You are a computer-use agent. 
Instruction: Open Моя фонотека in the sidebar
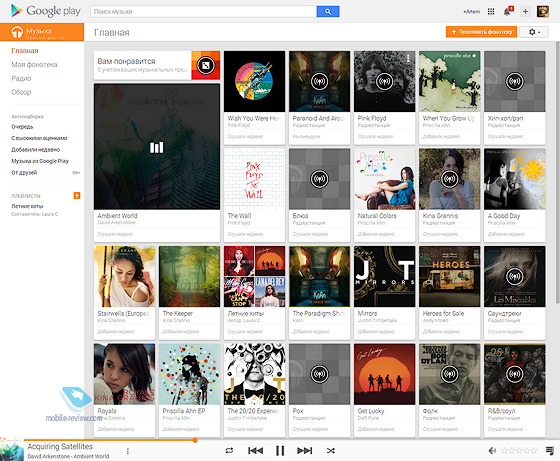[x=34, y=65]
